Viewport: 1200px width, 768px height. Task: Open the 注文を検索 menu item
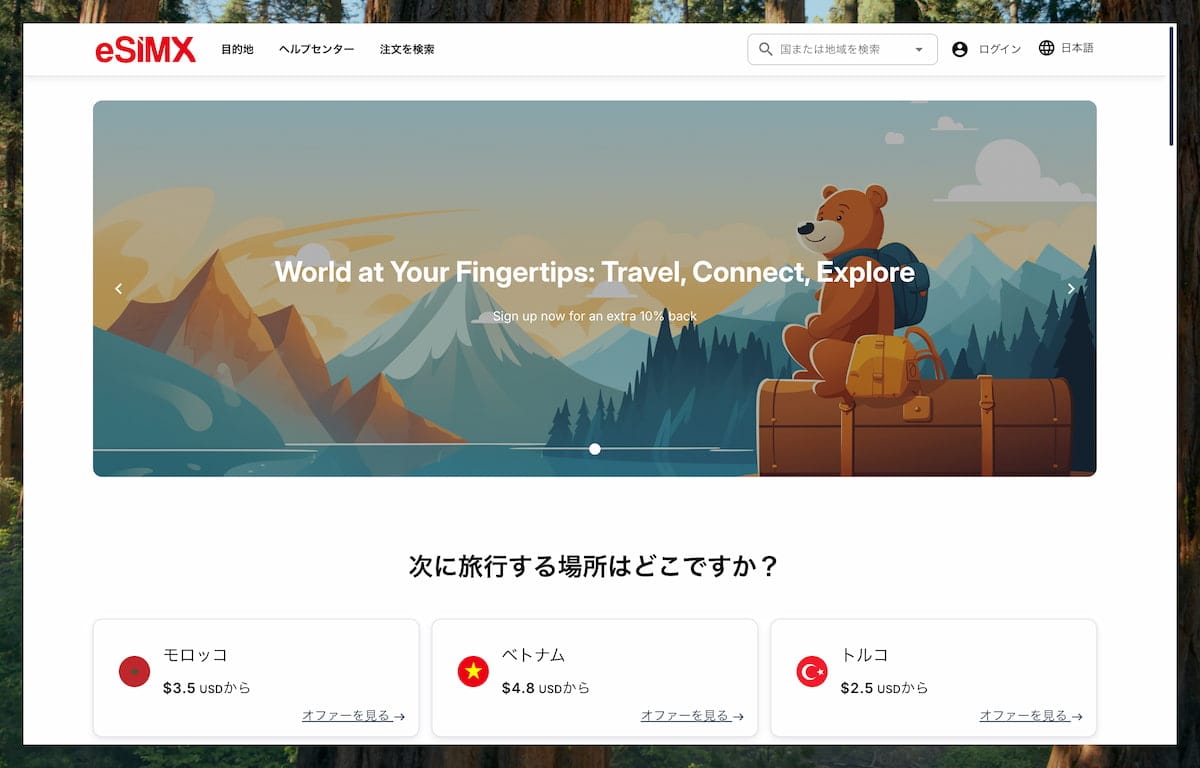click(x=407, y=49)
